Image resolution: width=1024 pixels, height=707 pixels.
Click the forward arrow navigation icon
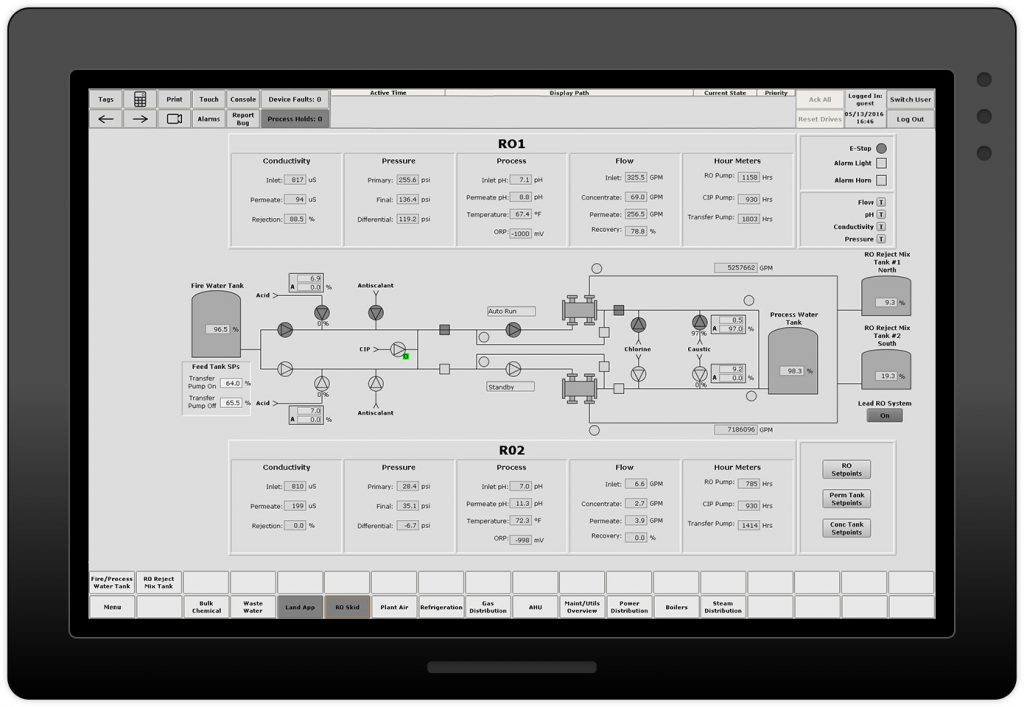pos(140,118)
